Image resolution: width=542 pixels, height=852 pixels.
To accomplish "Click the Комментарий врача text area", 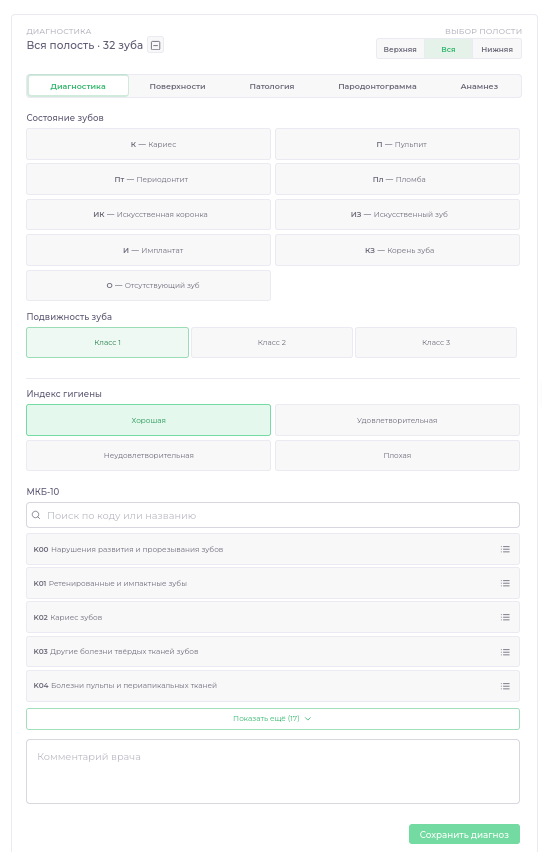I will (273, 772).
